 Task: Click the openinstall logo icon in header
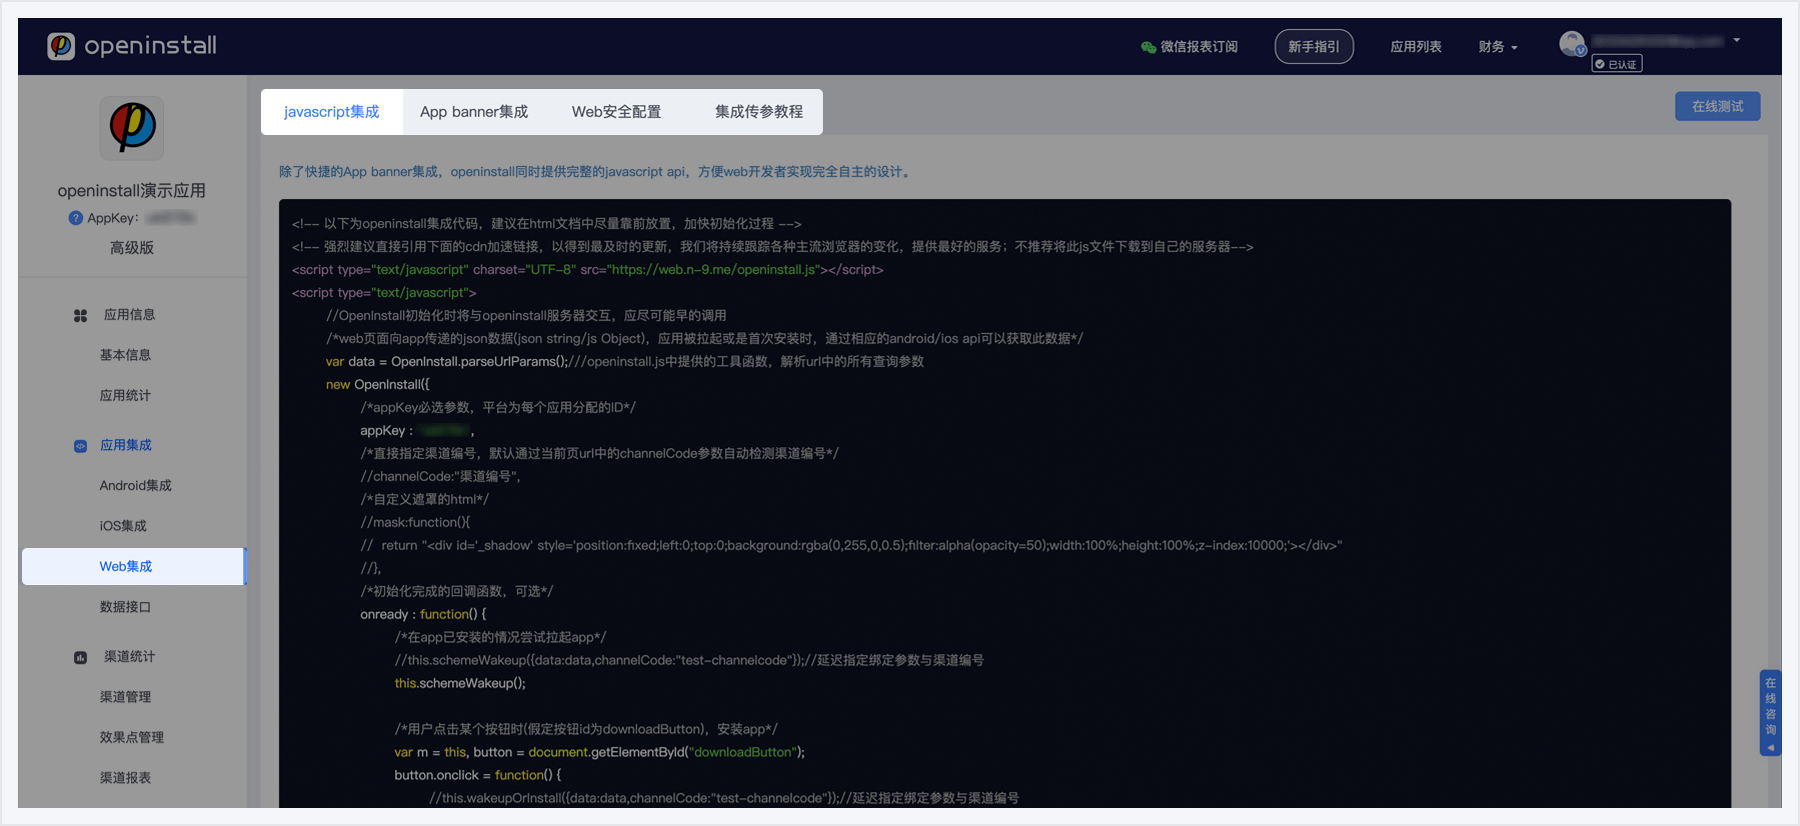coord(61,46)
